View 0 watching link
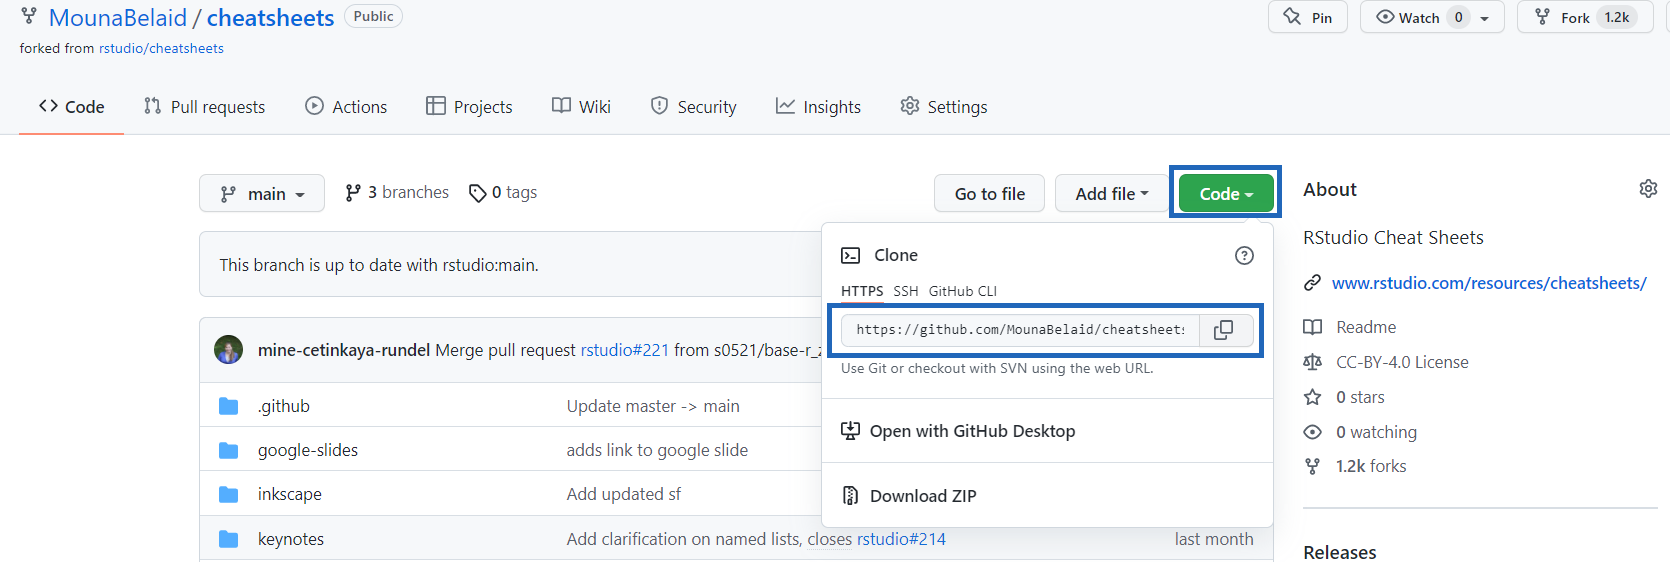The width and height of the screenshot is (1670, 562). 1376,432
